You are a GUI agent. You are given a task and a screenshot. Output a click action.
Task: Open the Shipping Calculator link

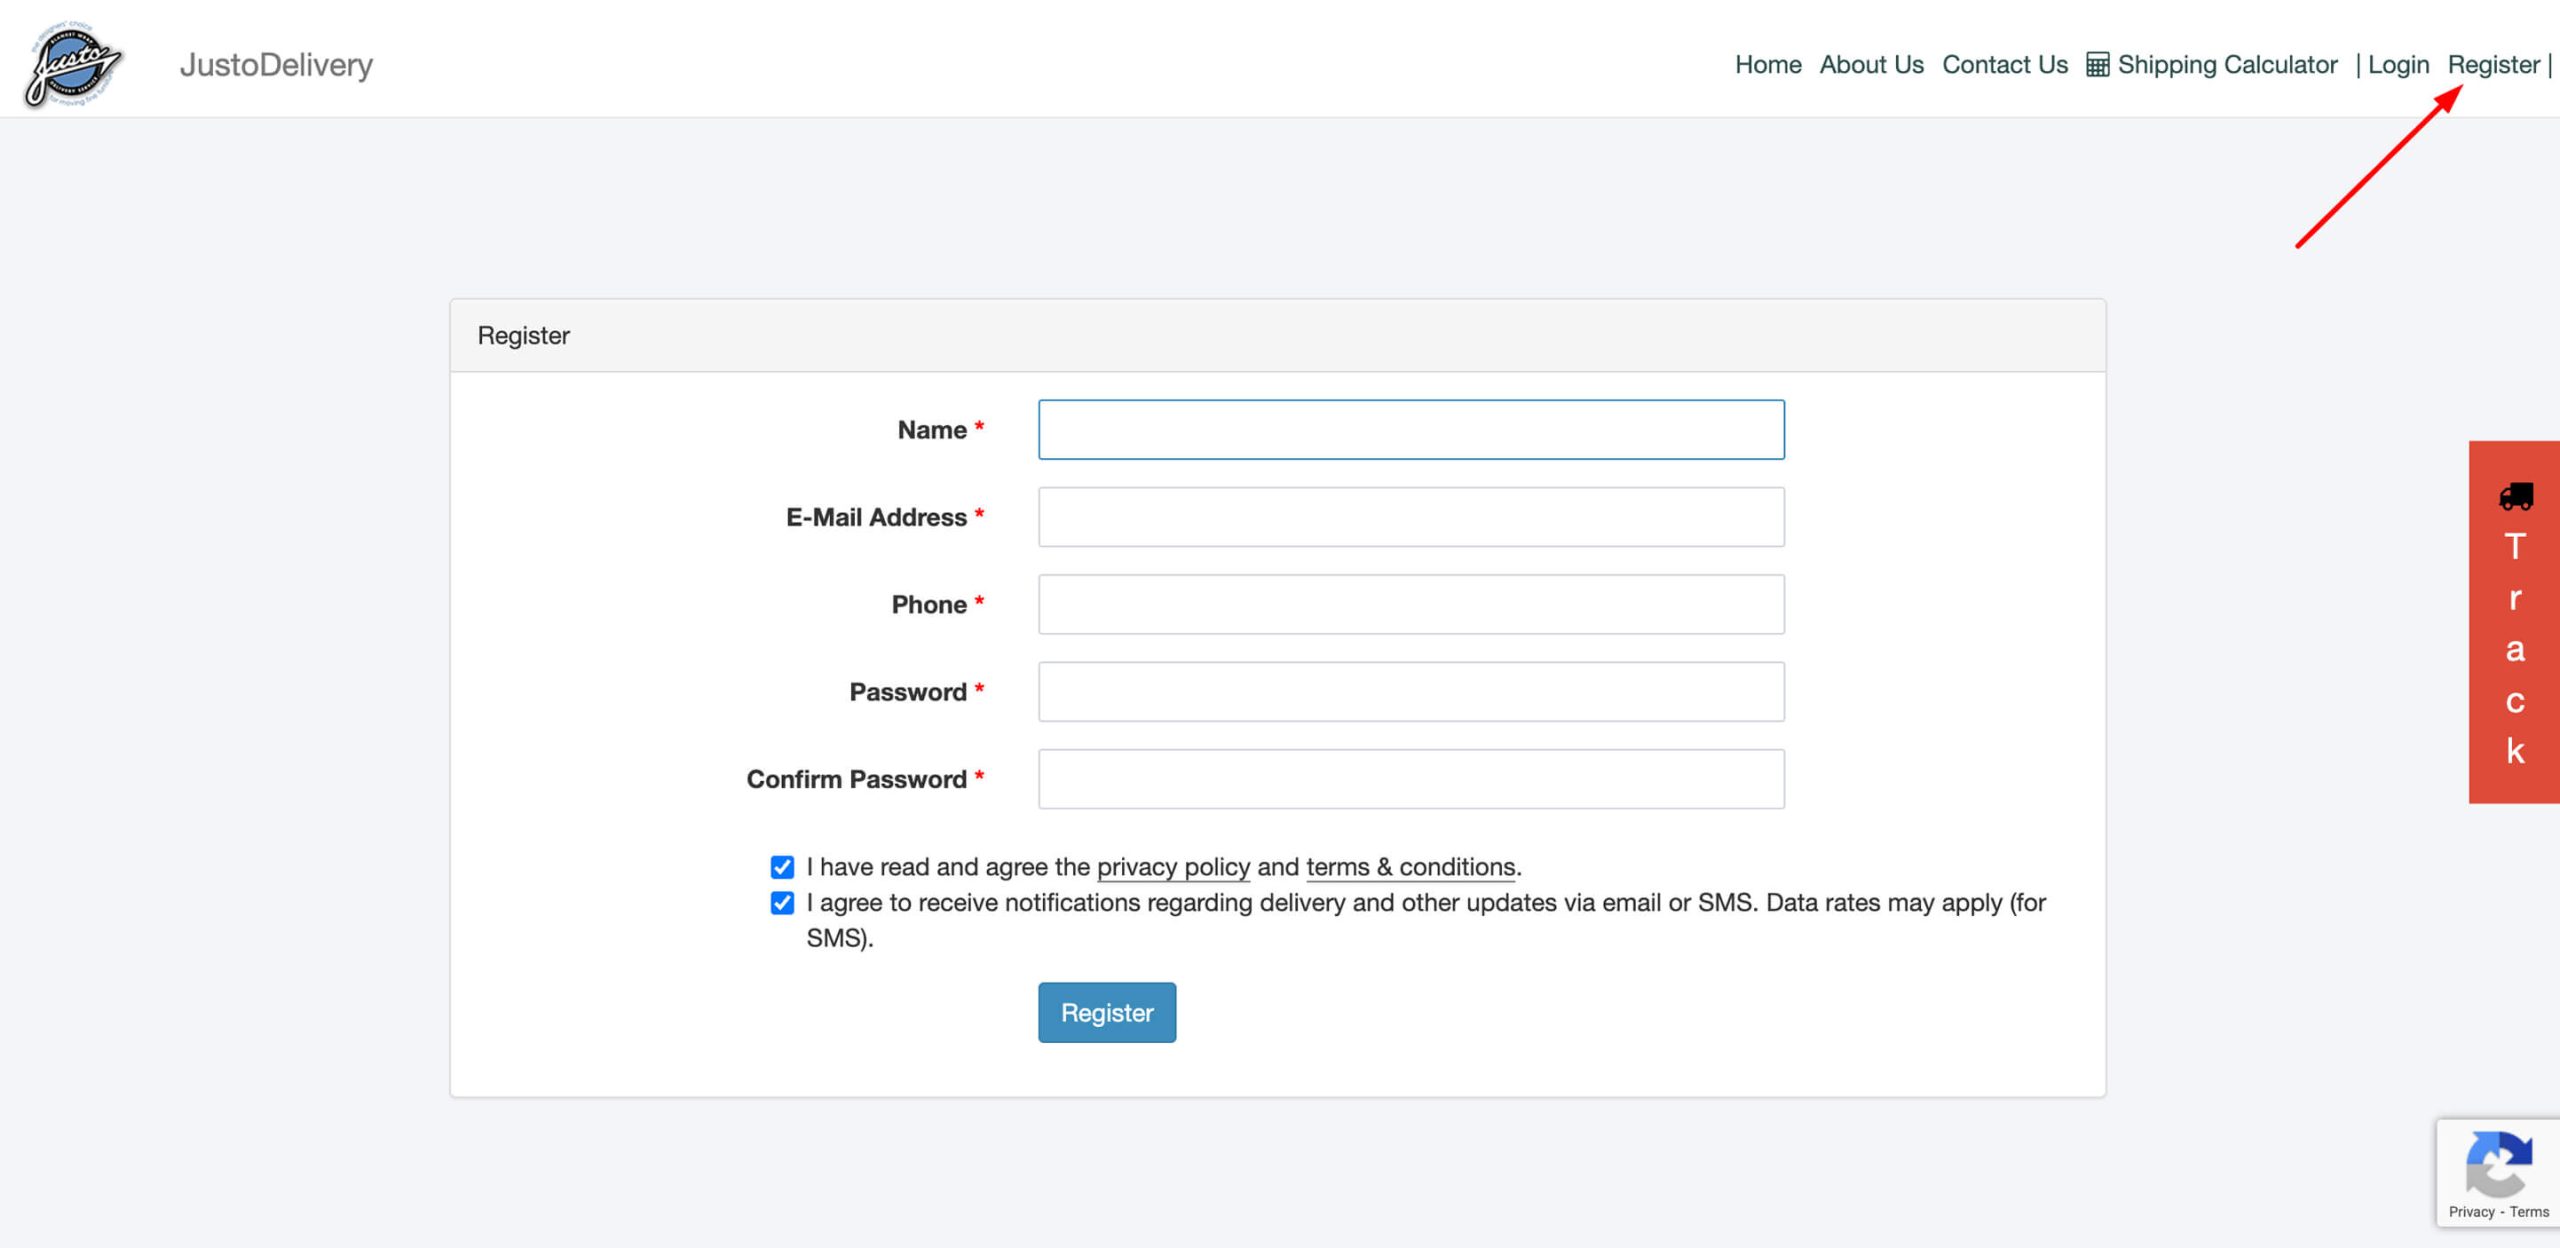pos(2226,65)
